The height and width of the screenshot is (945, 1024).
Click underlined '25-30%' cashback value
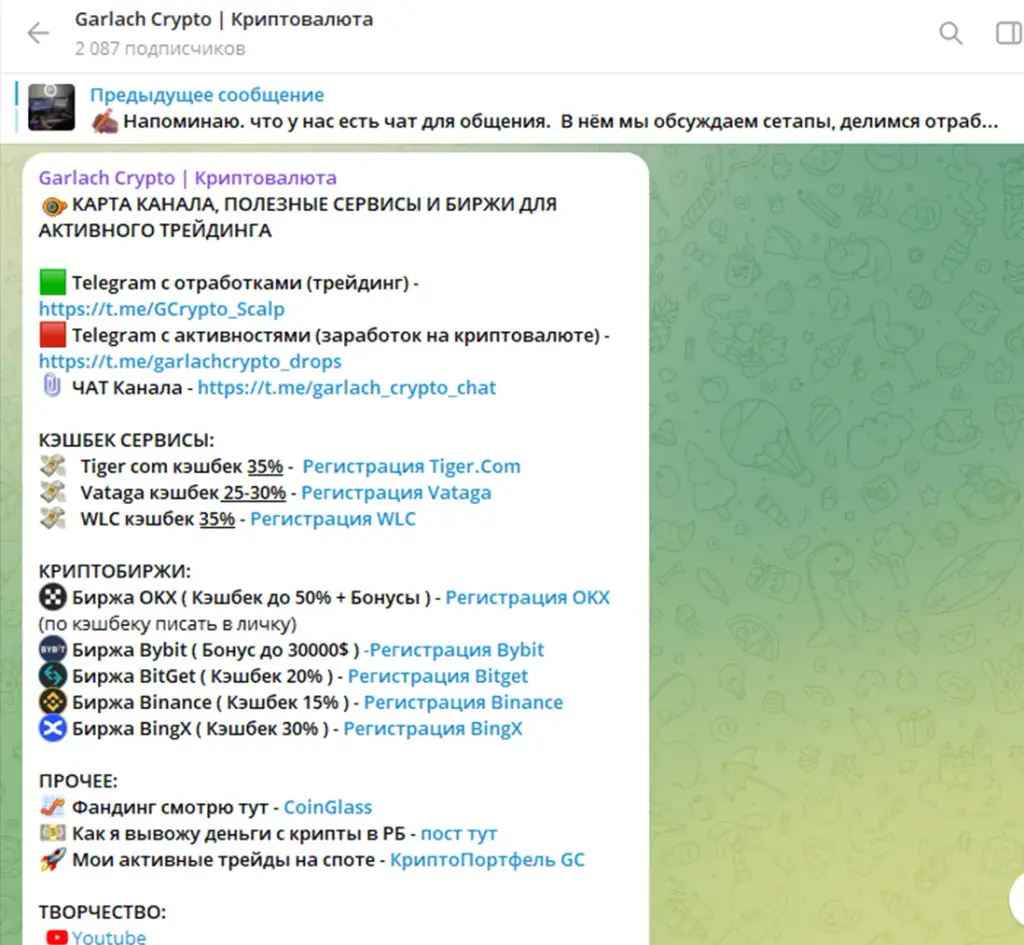253,492
